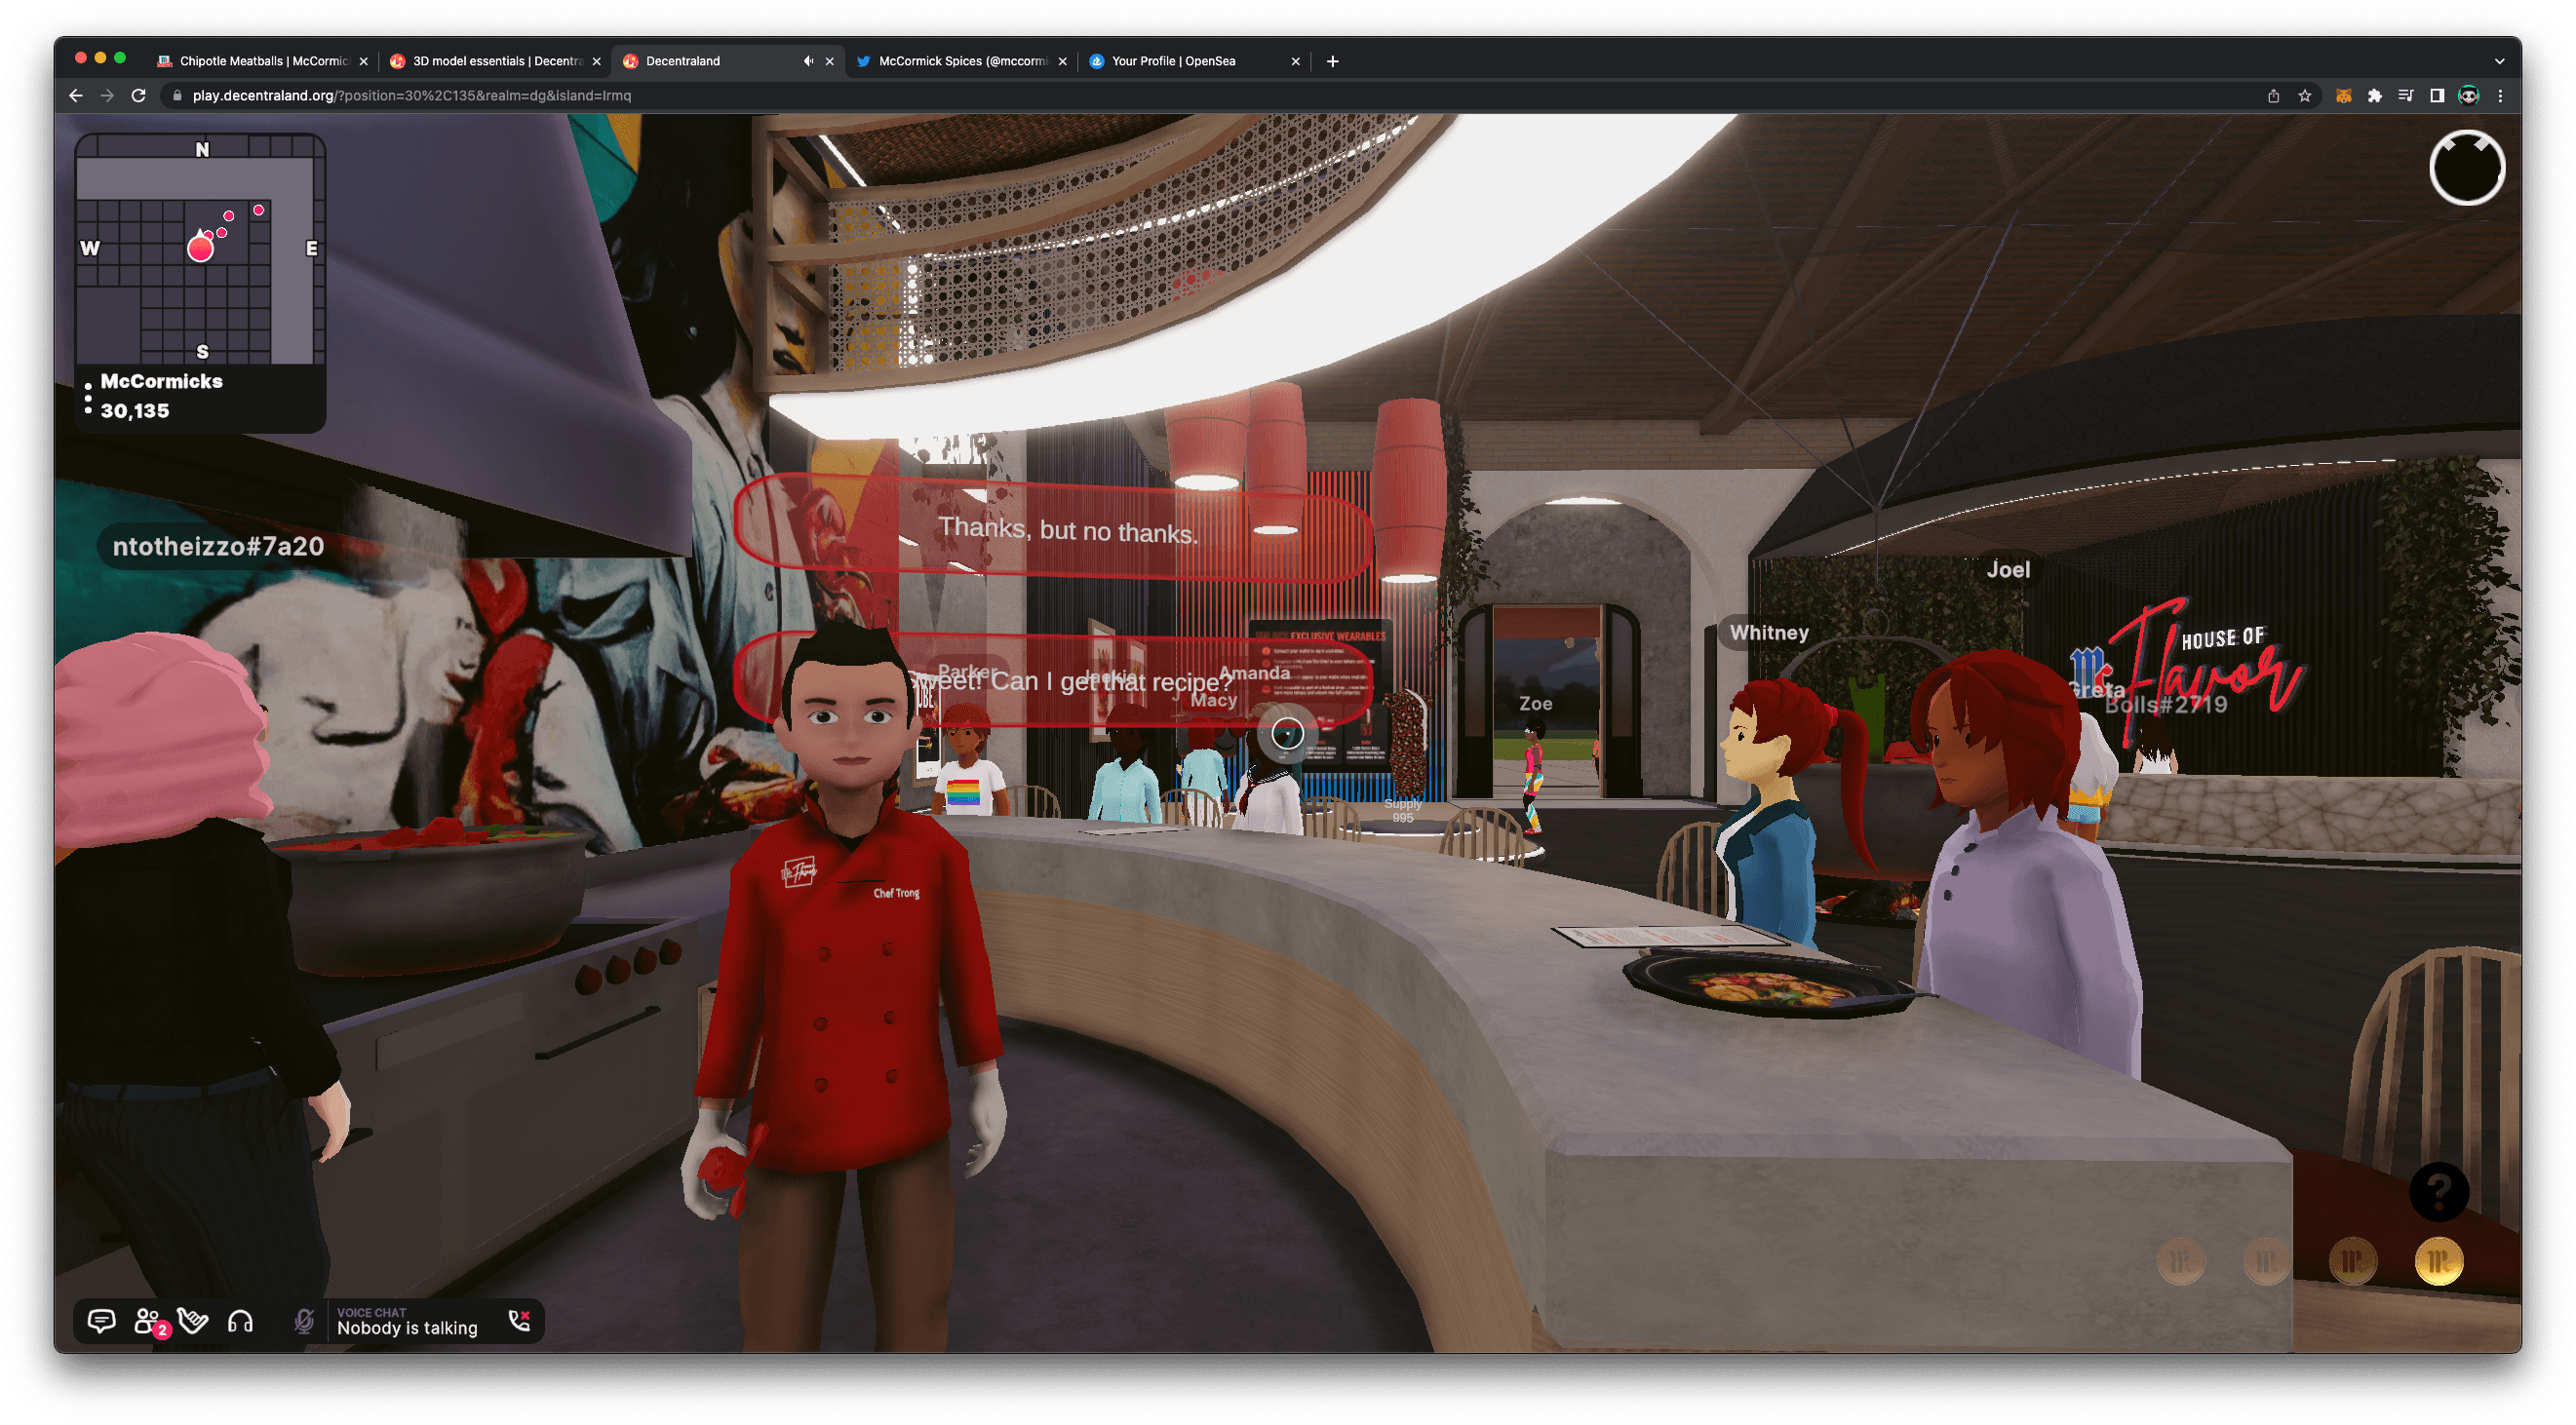The width and height of the screenshot is (2576, 1425).
Task: Switch to the Your Profile OpenSea tab
Action: click(1195, 61)
